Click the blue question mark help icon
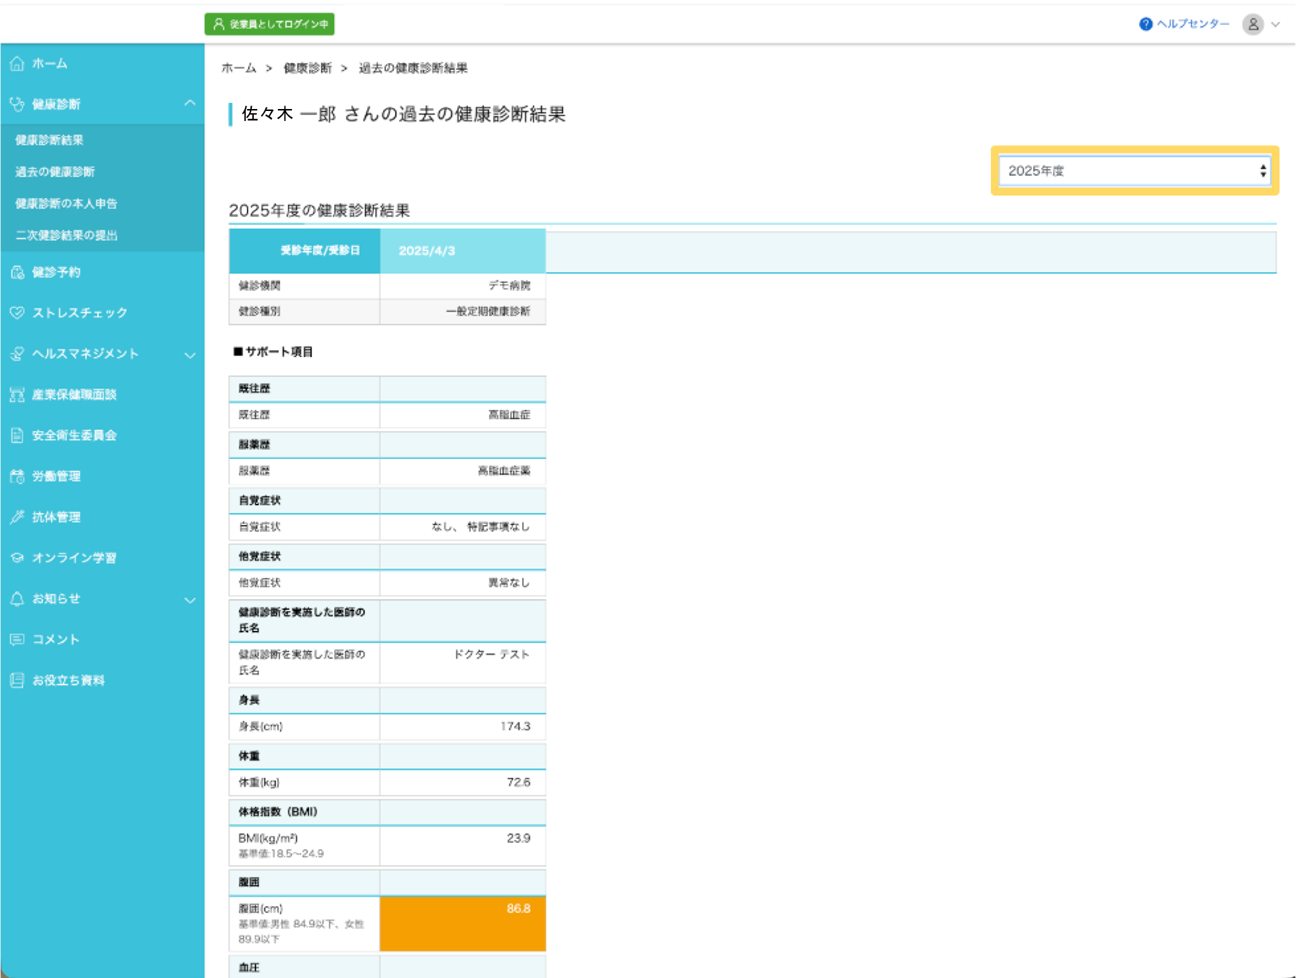 (1146, 24)
